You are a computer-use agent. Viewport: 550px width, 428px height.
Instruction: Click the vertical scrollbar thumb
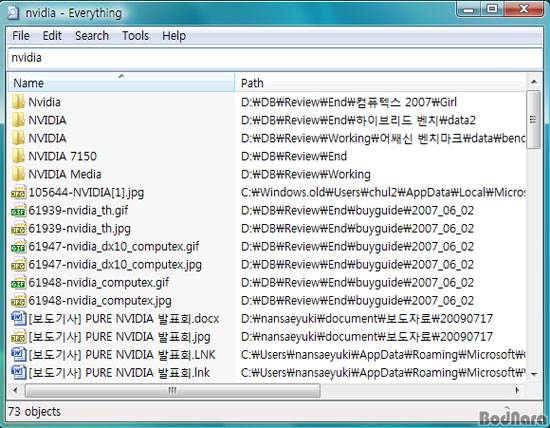(x=534, y=119)
